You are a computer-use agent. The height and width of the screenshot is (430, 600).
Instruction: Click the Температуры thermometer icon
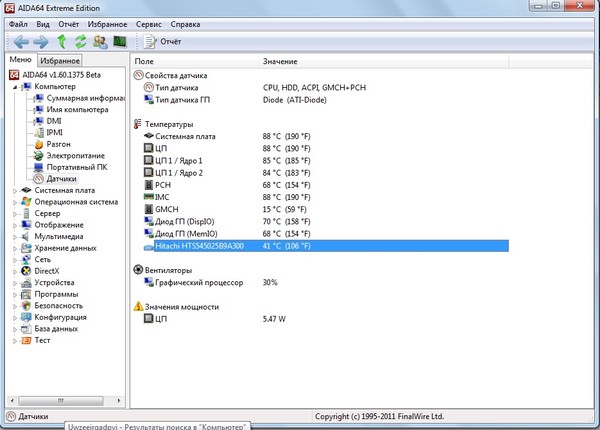(138, 124)
